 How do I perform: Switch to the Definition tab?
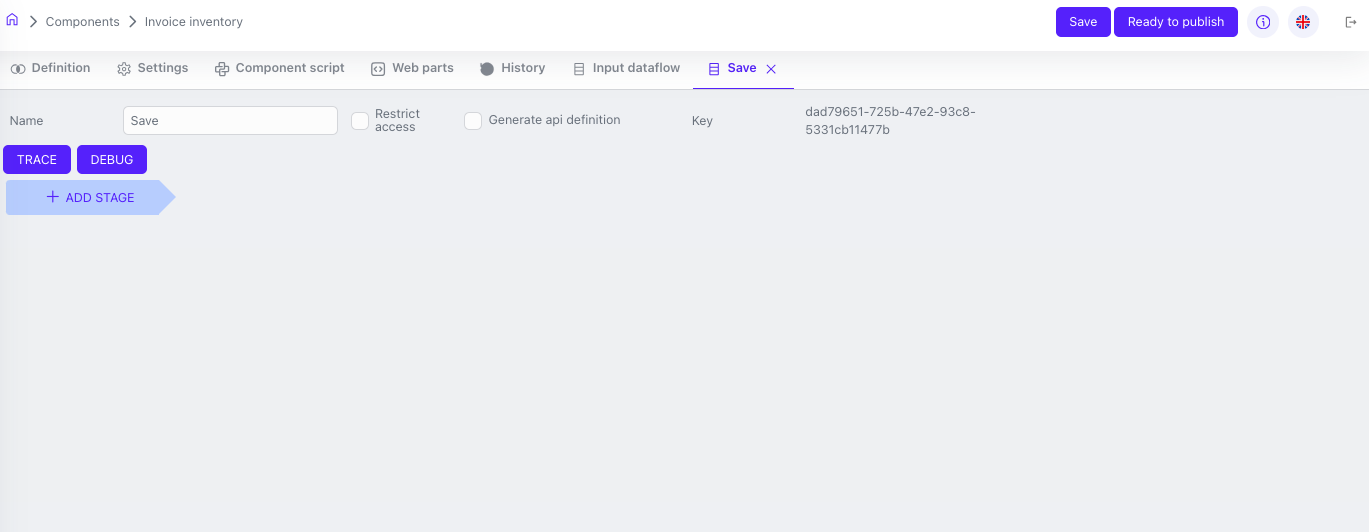51,68
